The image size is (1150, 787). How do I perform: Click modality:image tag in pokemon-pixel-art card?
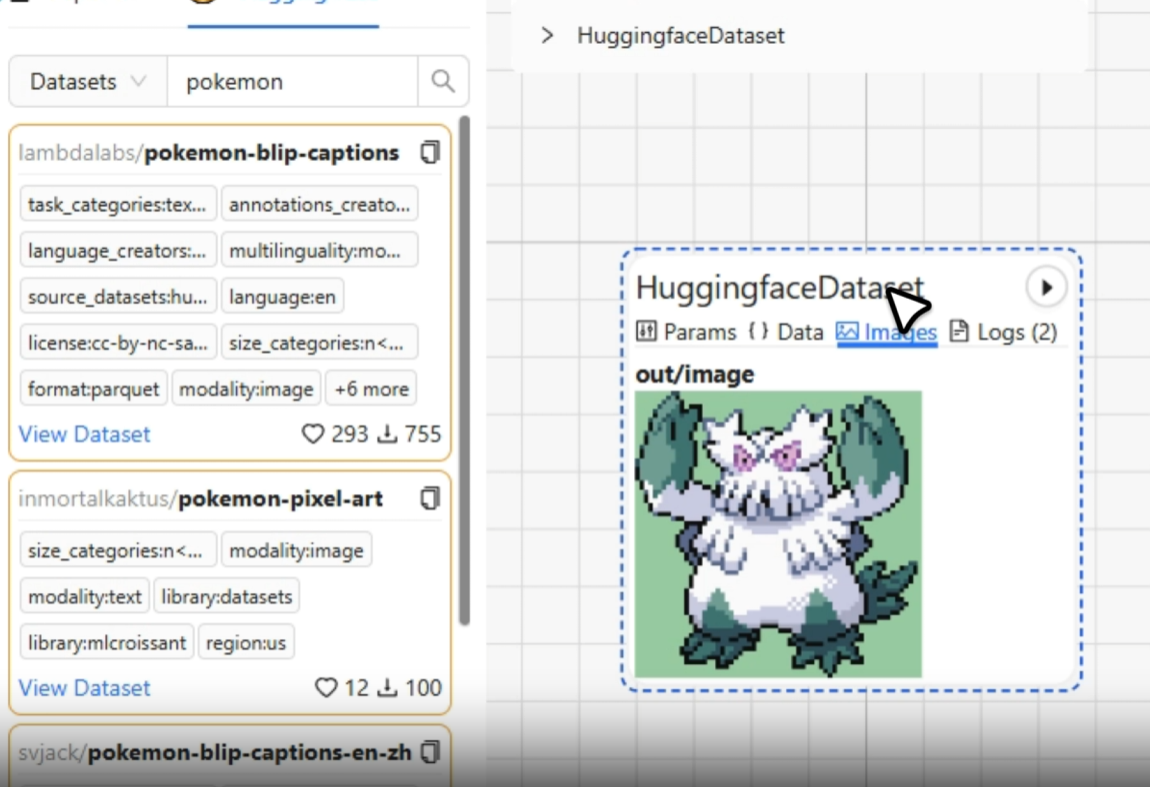(296, 550)
